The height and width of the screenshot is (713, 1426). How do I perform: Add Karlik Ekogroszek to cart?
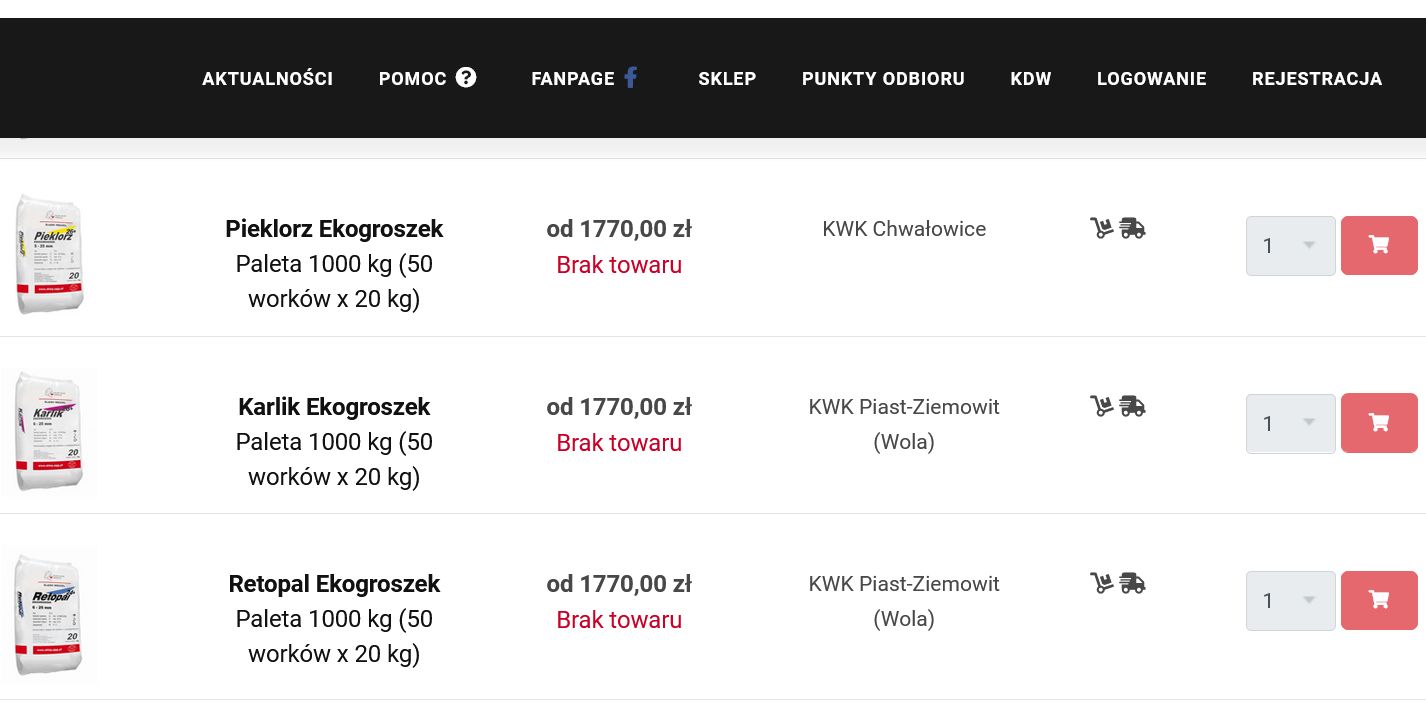coord(1379,423)
